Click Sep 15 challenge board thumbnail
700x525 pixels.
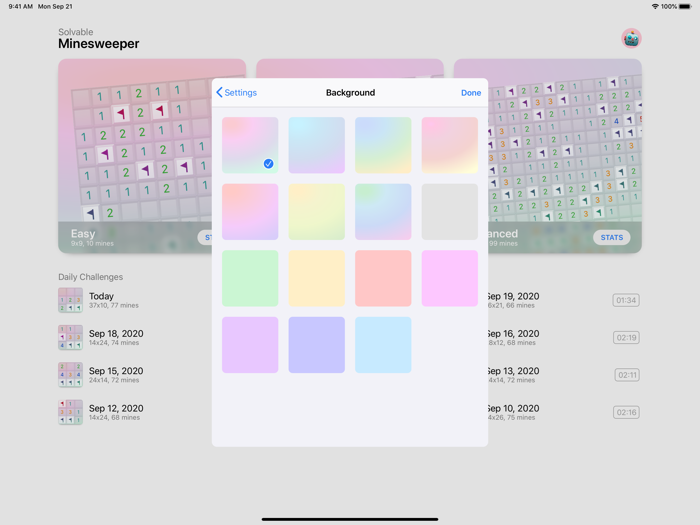[70, 375]
